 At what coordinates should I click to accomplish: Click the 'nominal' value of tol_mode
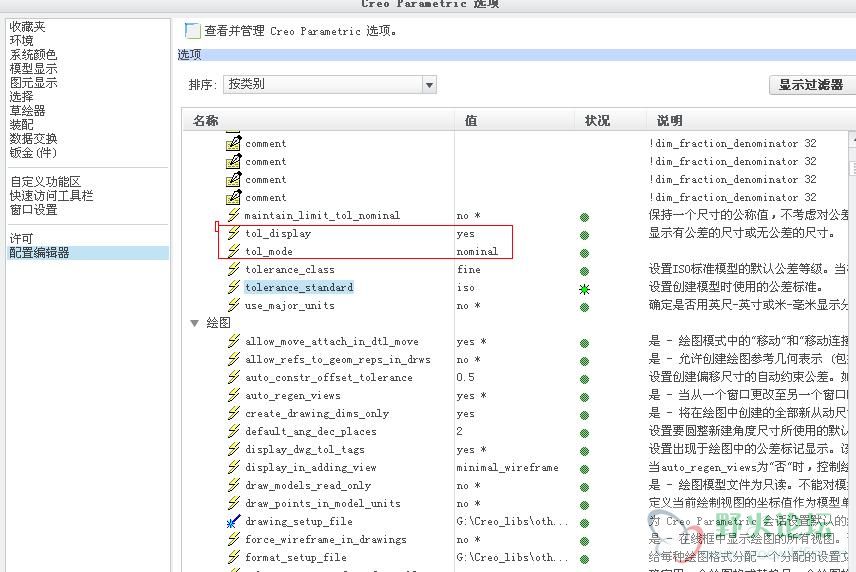477,252
